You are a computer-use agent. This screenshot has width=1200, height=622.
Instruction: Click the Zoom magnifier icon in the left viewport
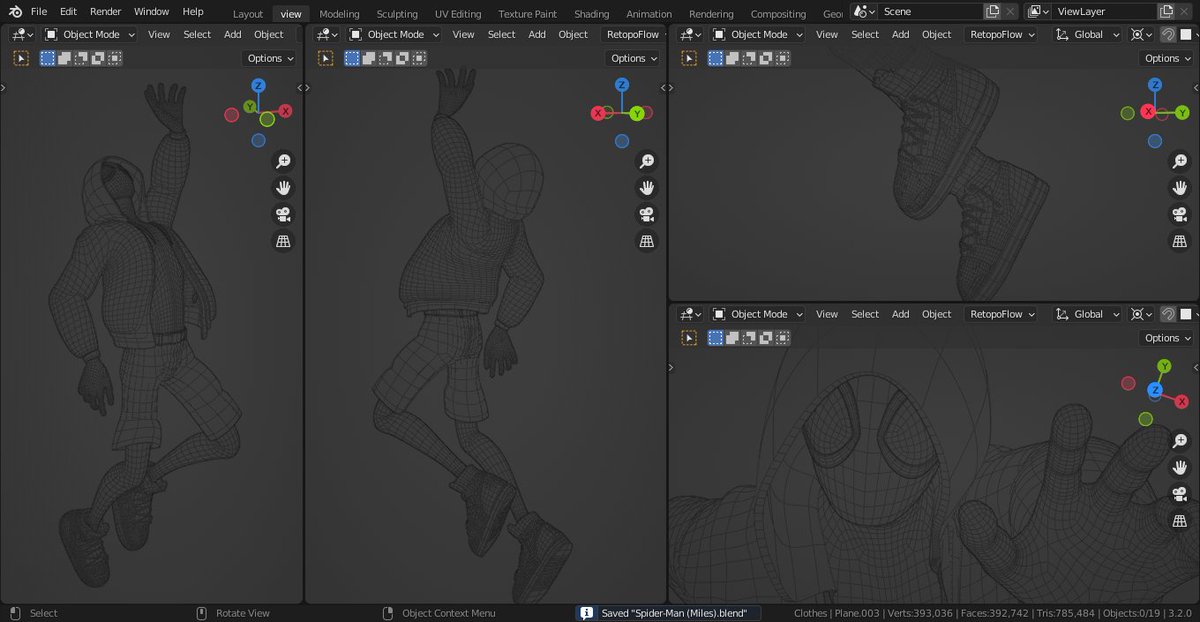pos(283,160)
